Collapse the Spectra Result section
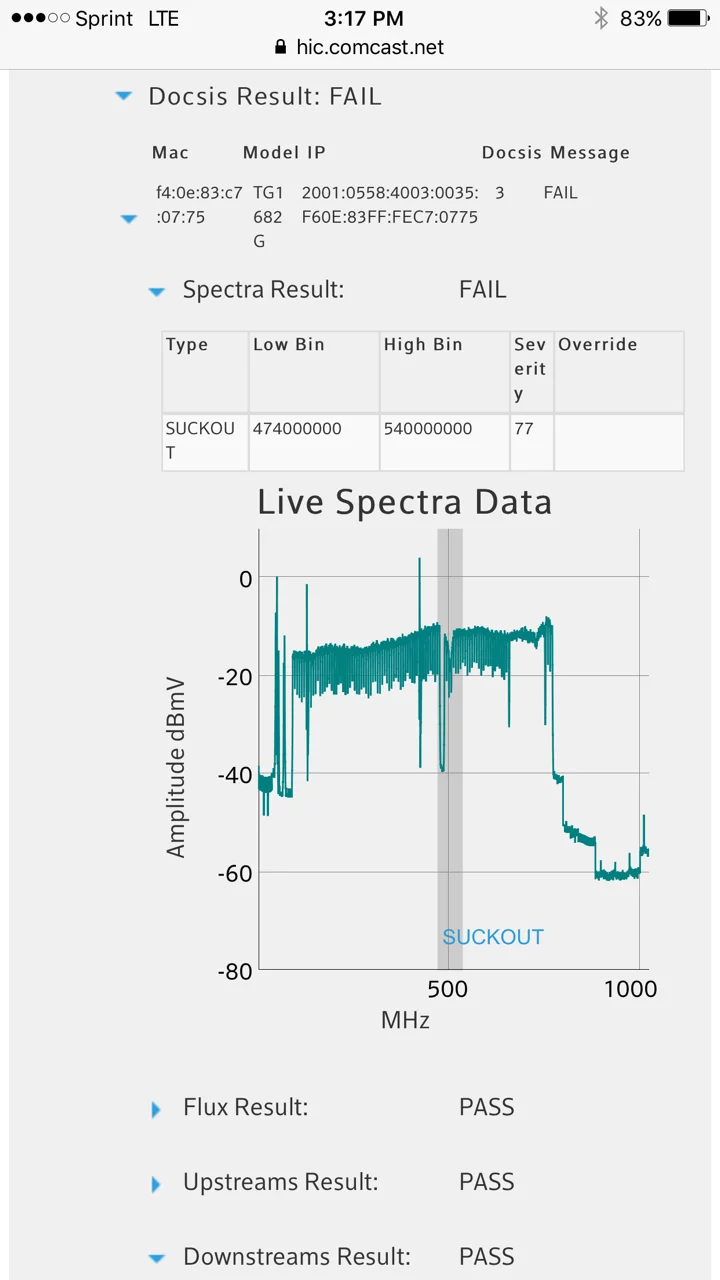The height and width of the screenshot is (1280, 720). coord(156,291)
